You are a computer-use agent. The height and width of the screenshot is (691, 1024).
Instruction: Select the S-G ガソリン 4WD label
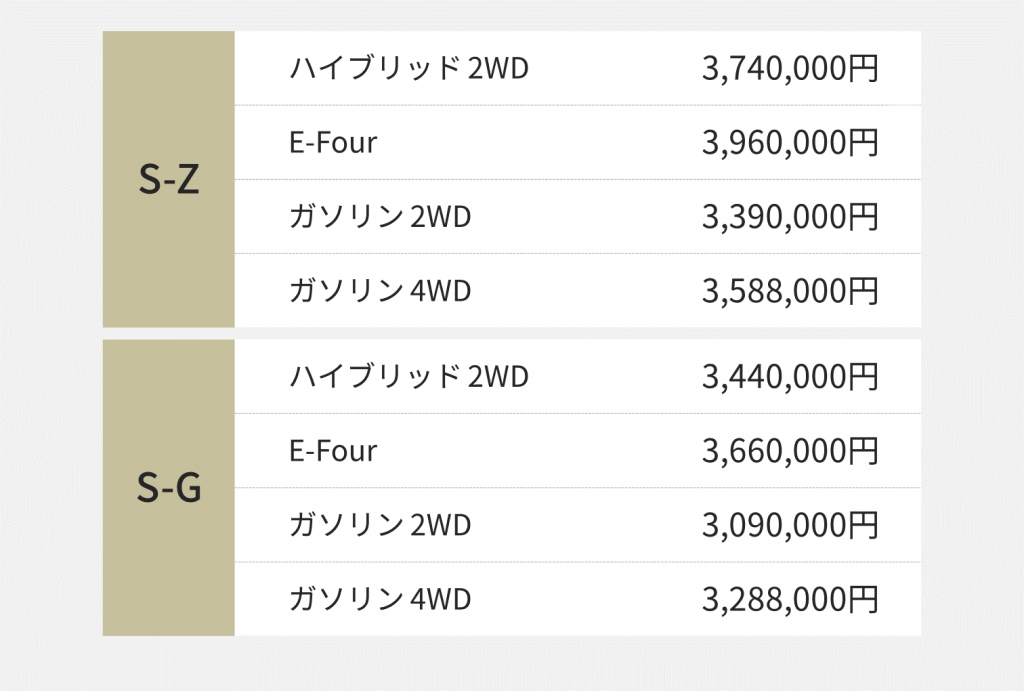click(x=379, y=598)
